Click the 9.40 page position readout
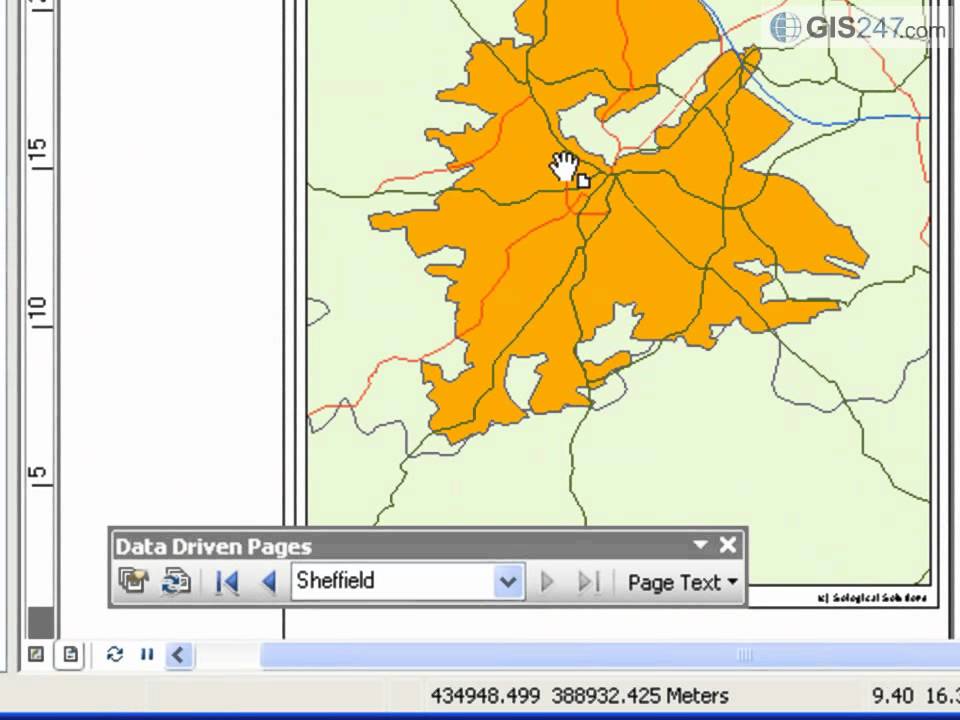The height and width of the screenshot is (720, 960). pyautogui.click(x=893, y=696)
